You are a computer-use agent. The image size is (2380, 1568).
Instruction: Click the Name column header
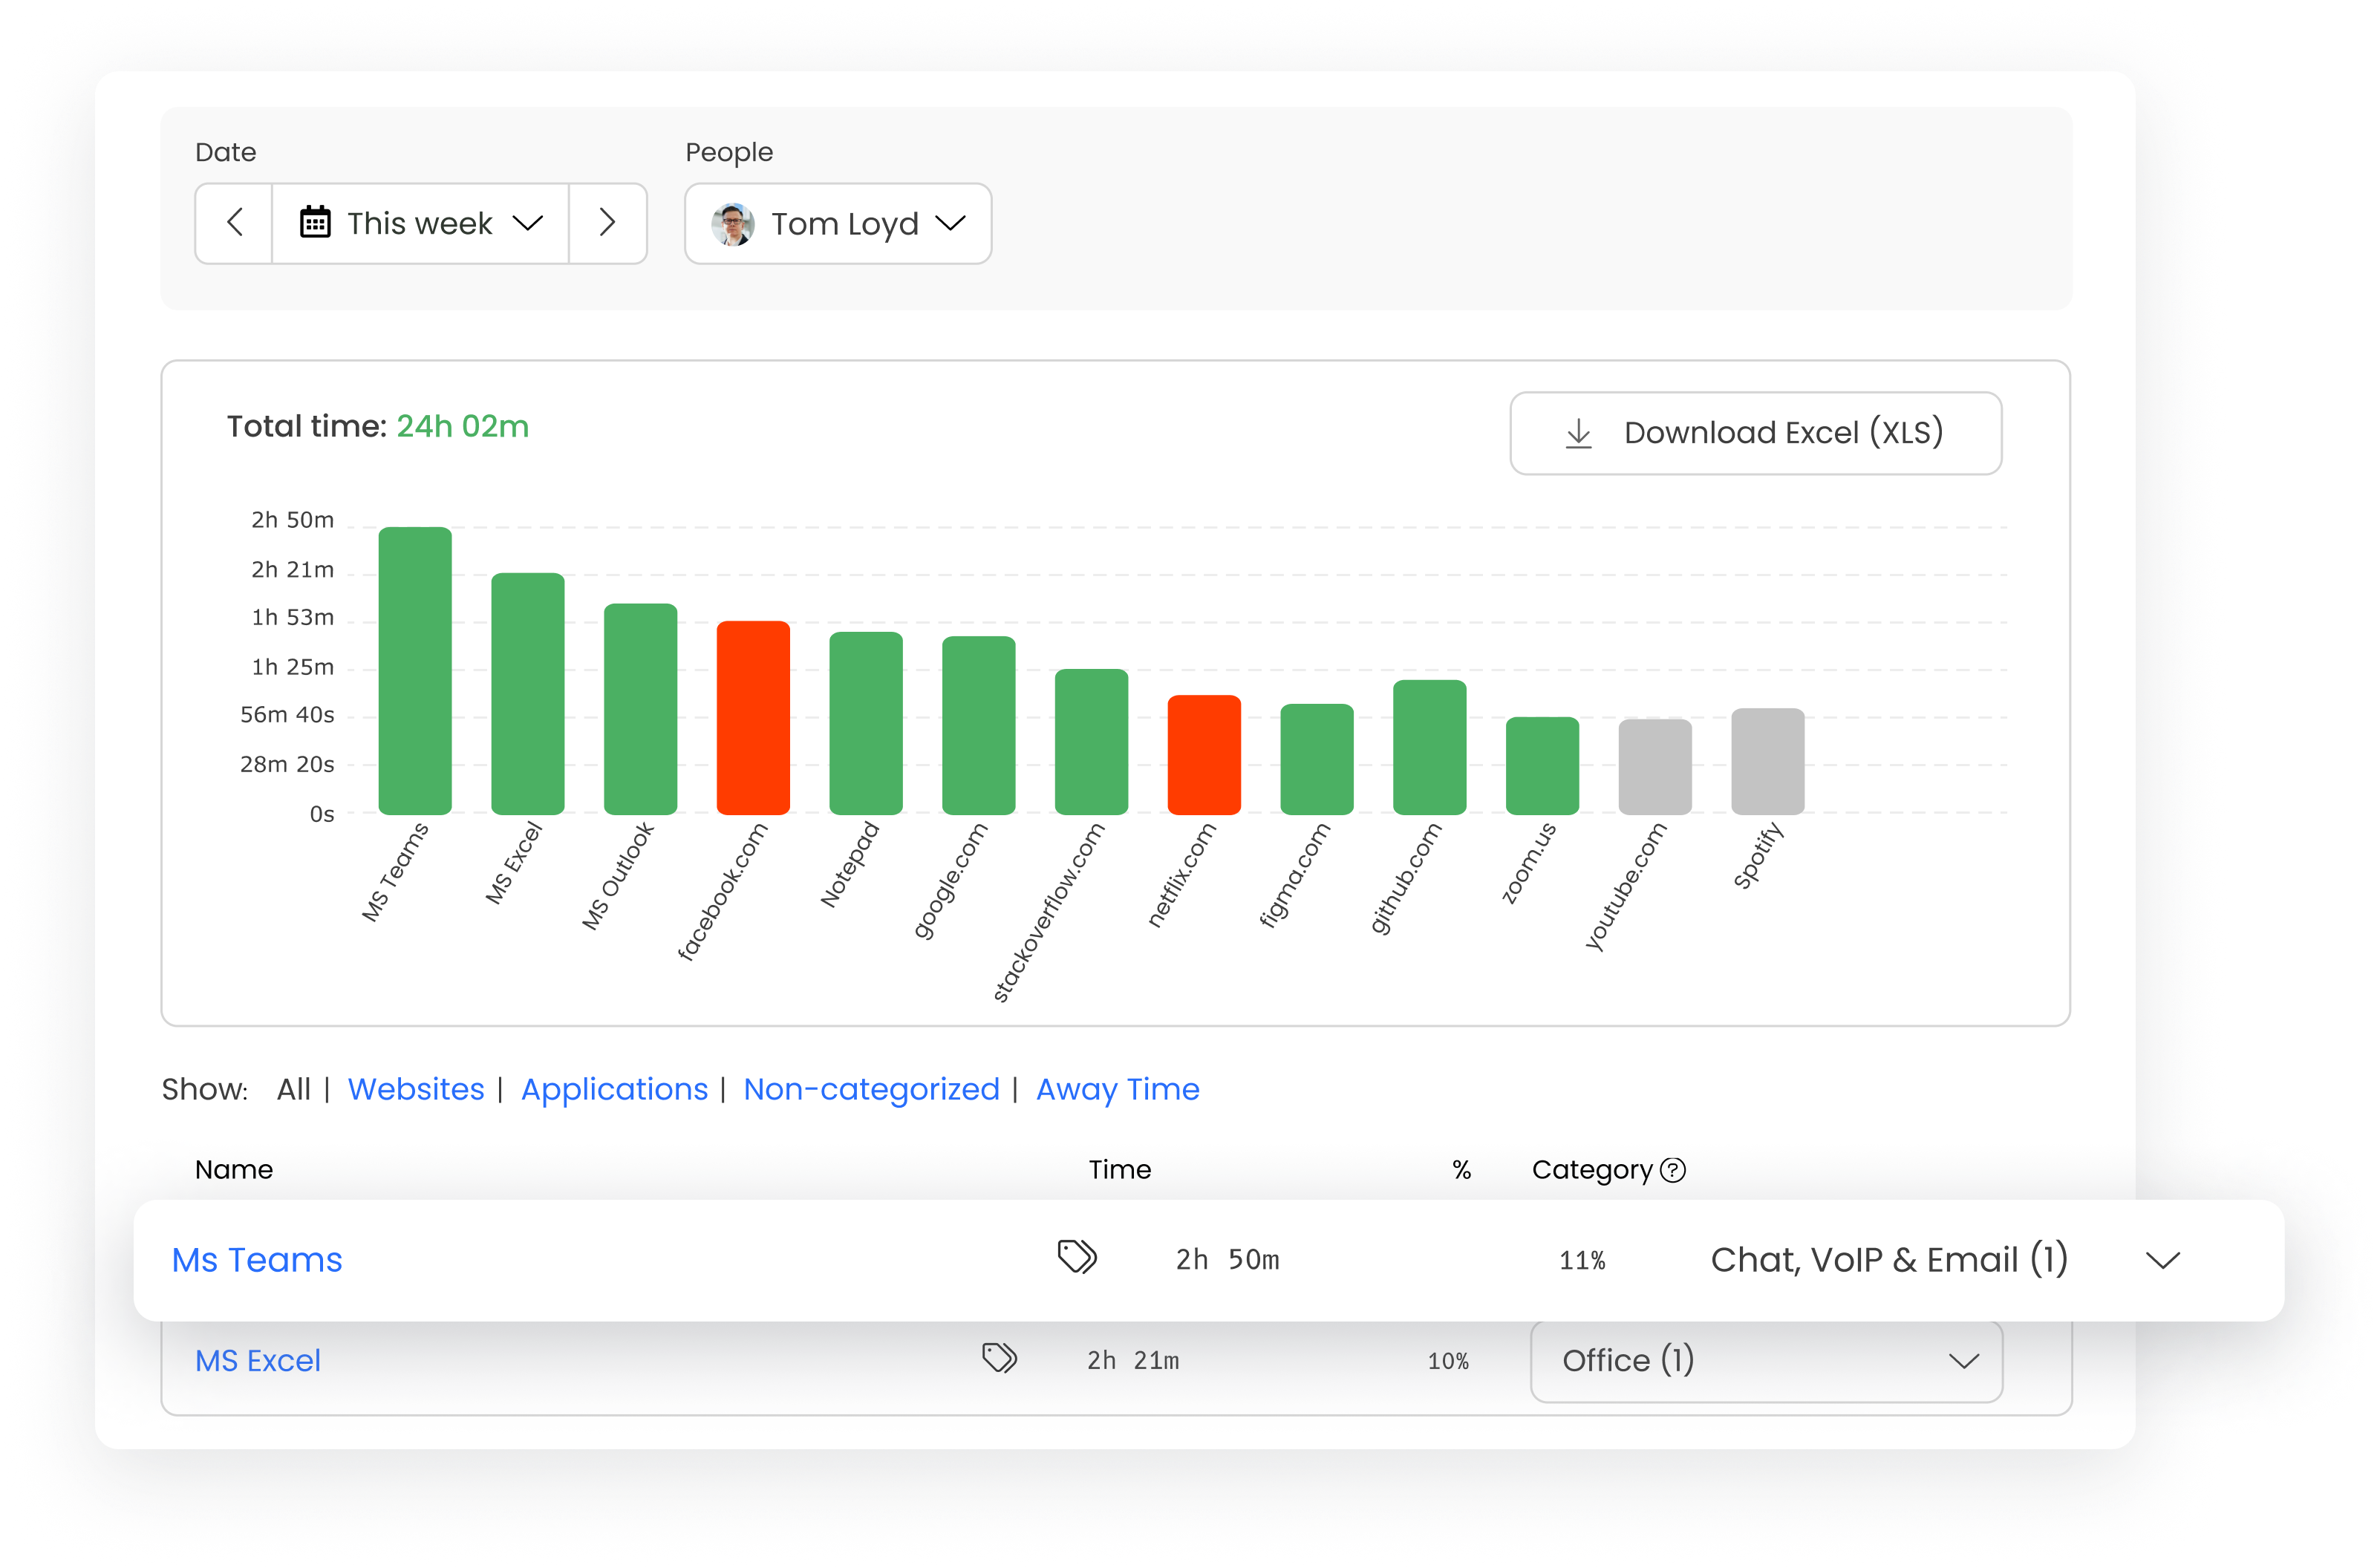[234, 1170]
